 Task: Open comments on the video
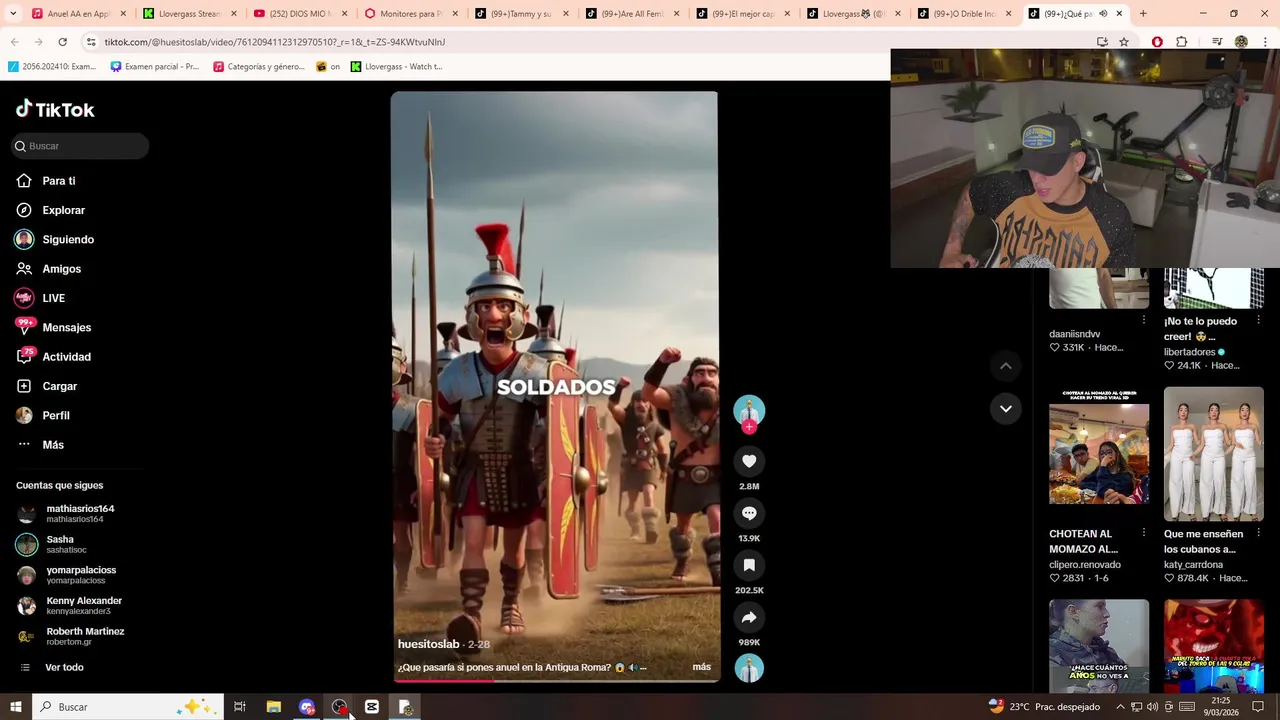[x=749, y=513]
